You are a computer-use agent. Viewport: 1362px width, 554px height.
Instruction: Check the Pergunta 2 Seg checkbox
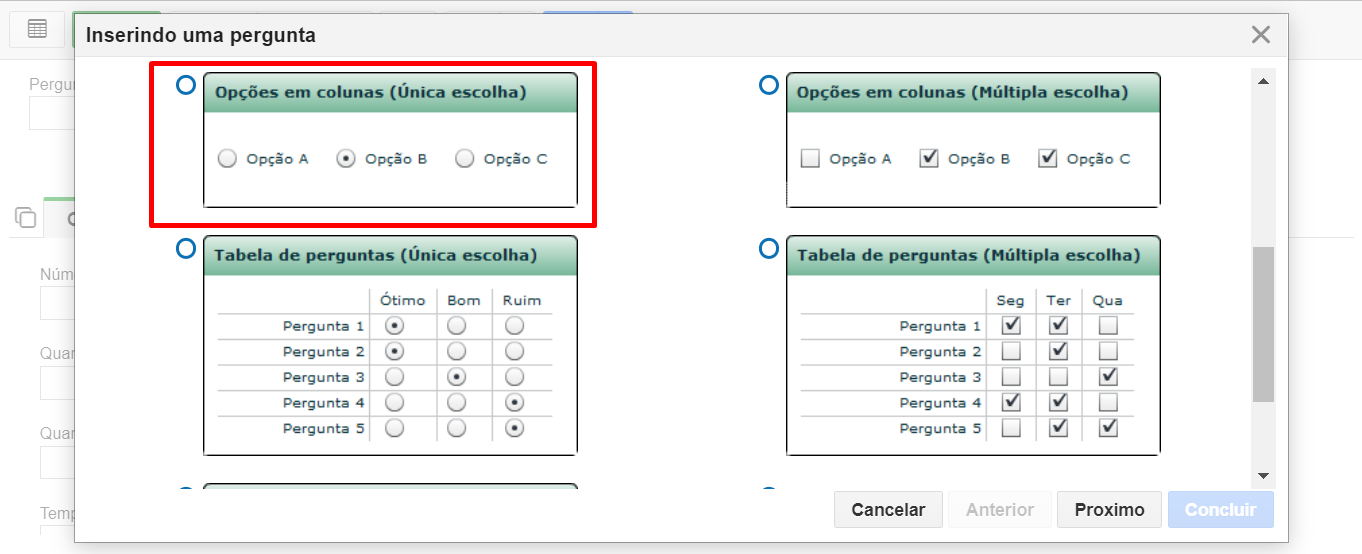[x=1011, y=351]
